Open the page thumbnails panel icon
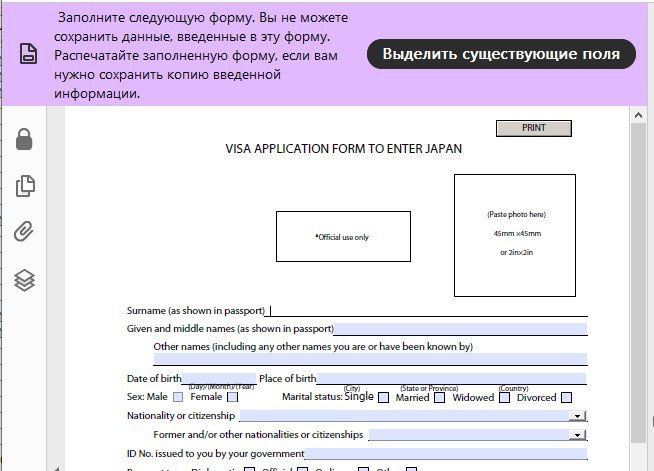The height and width of the screenshot is (471, 654). (25, 186)
